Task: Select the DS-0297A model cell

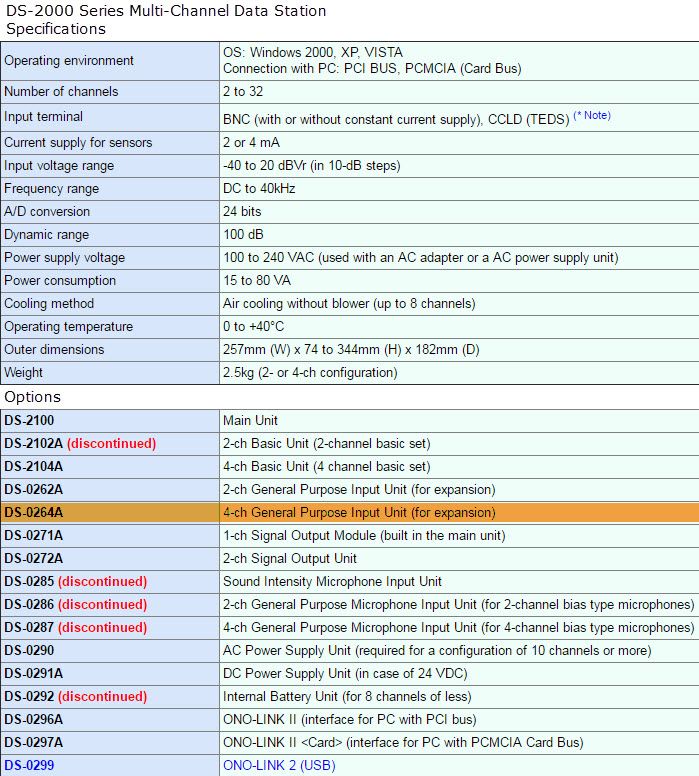Action: [110, 742]
